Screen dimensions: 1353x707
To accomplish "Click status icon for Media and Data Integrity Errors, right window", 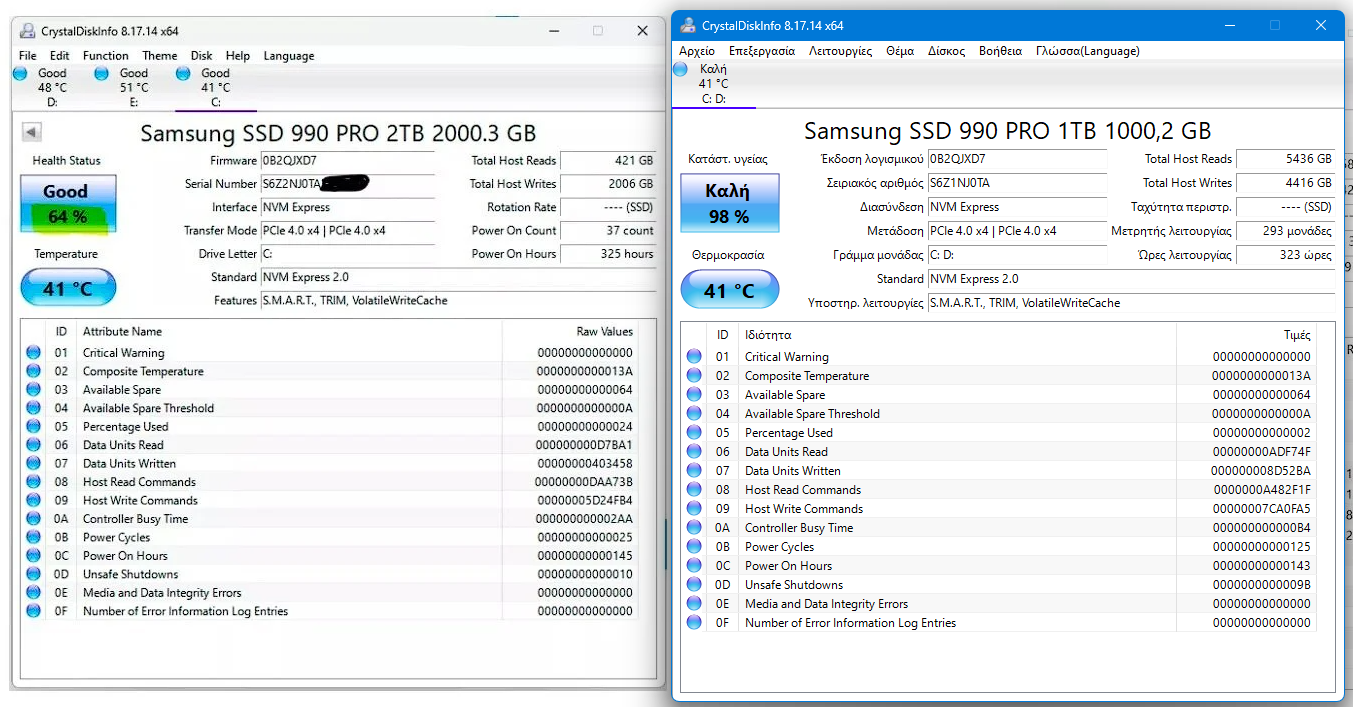I will 694,604.
